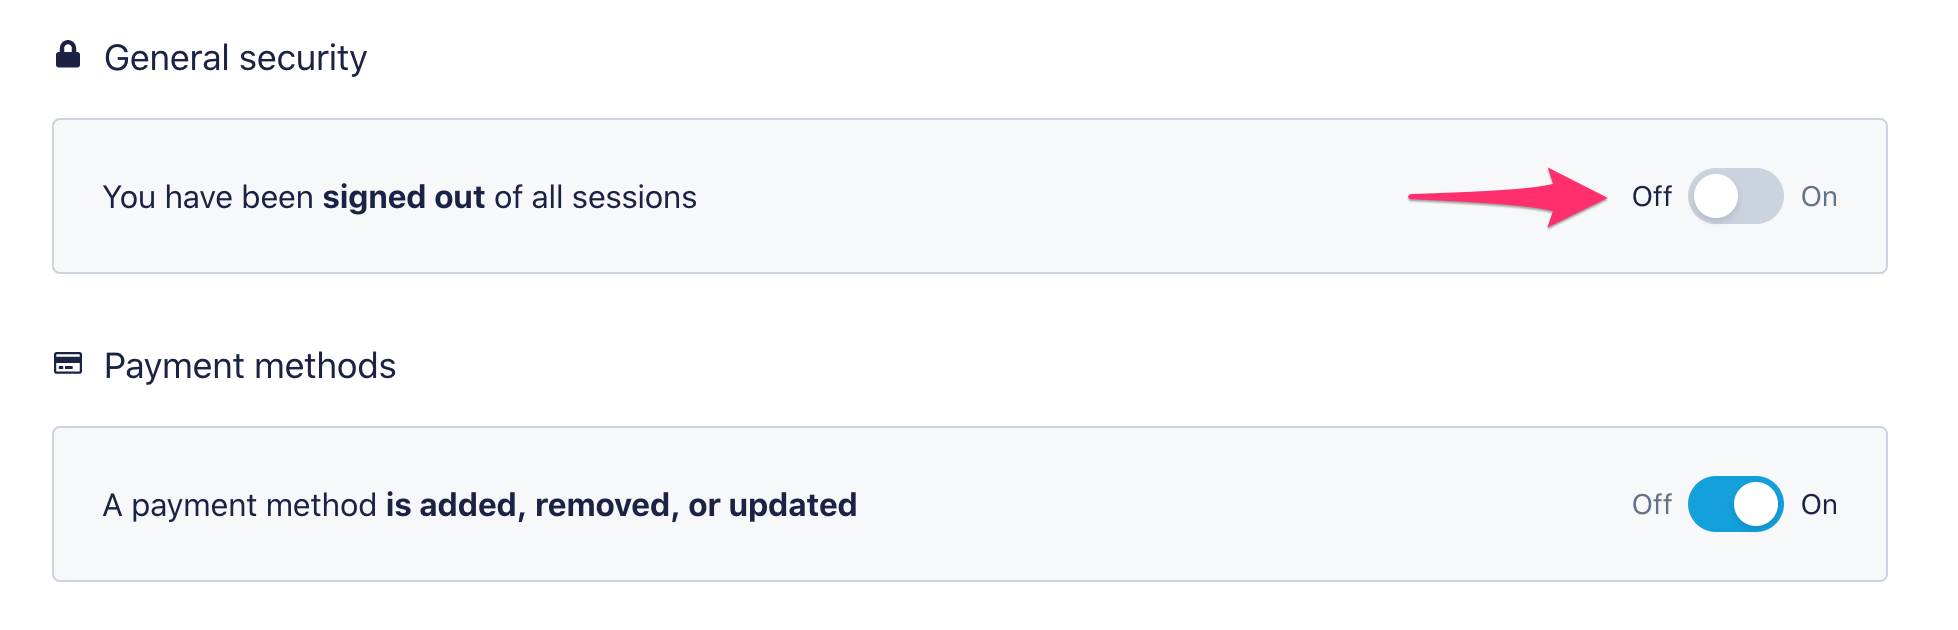Click the bold "signed out" words
Image resolution: width=1958 pixels, height=630 pixels.
coord(403,197)
